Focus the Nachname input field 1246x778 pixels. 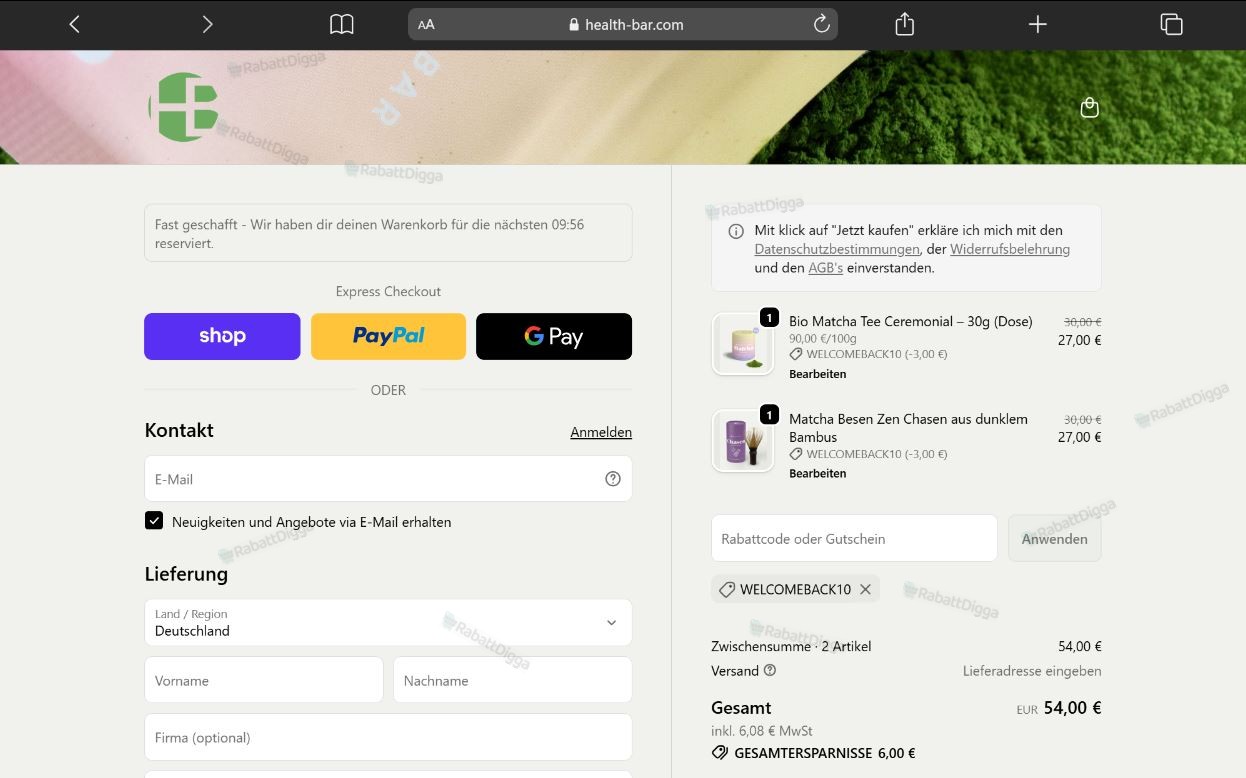(512, 680)
